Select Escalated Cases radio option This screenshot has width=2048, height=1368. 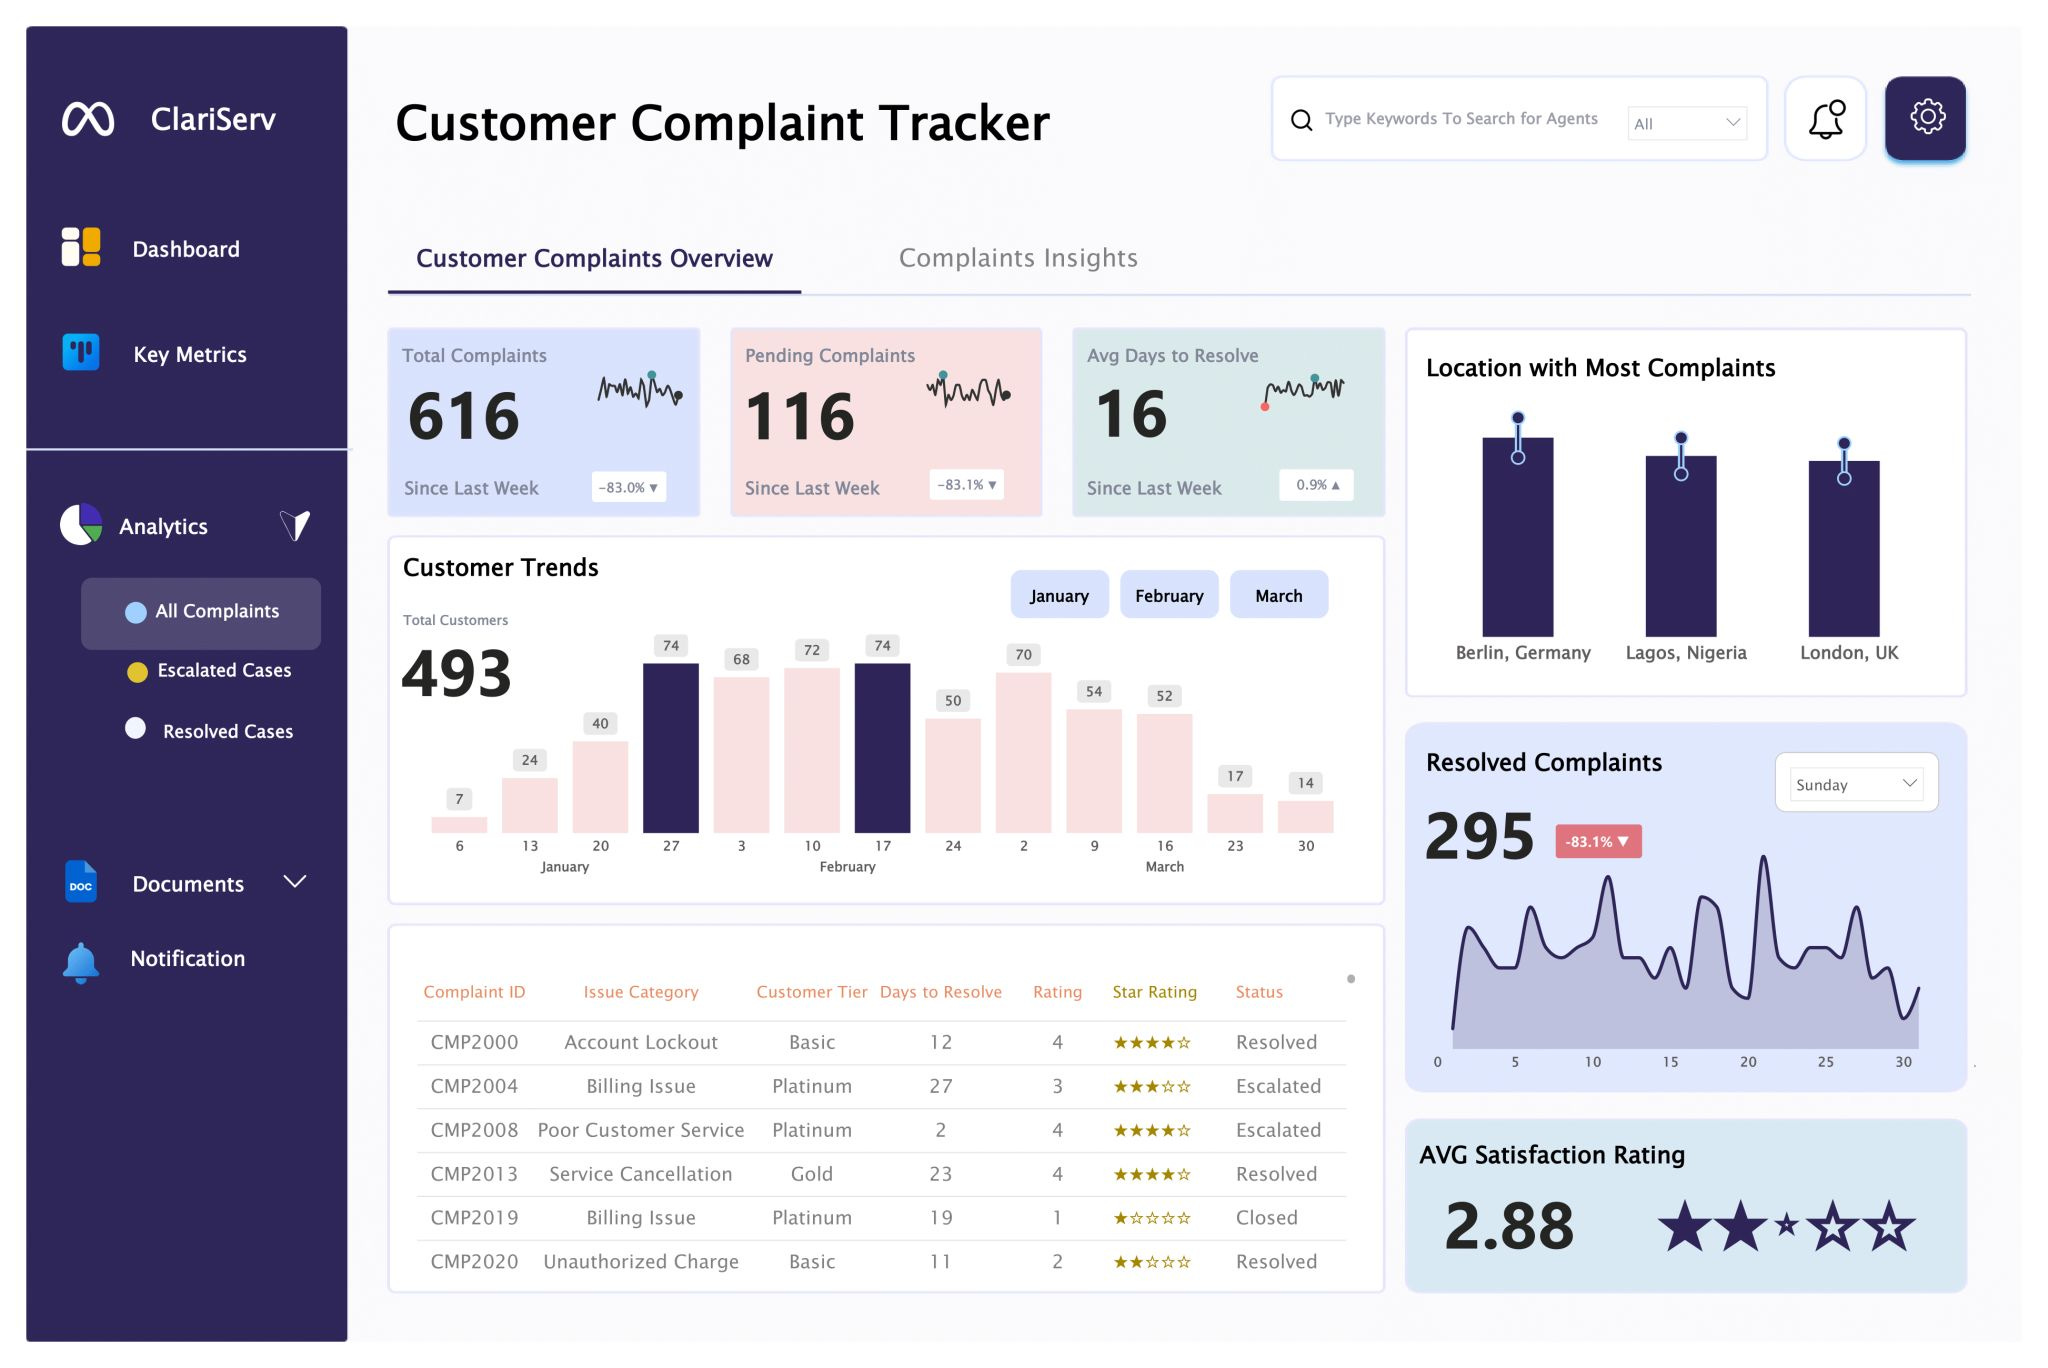click(138, 672)
